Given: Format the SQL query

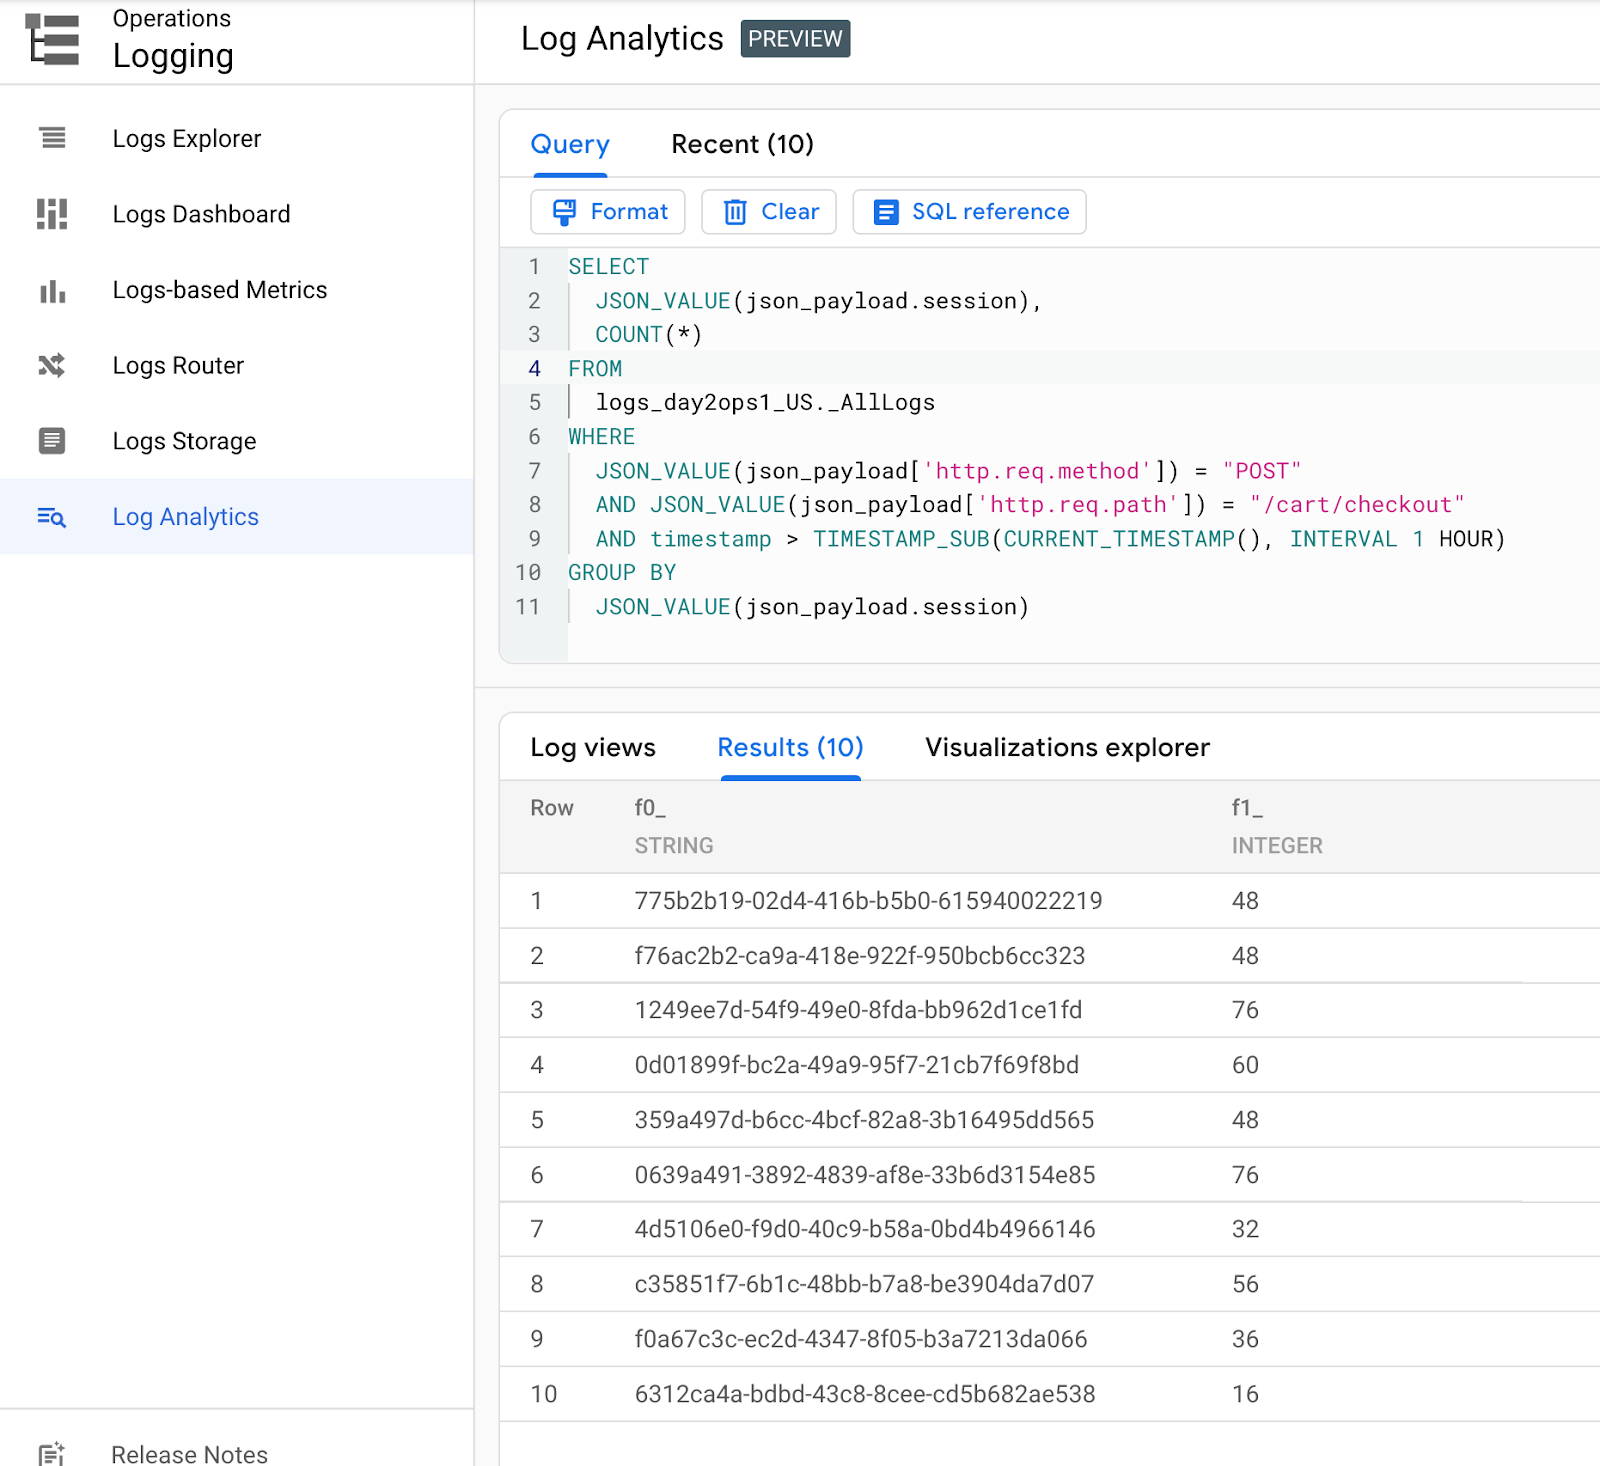Looking at the screenshot, I should pyautogui.click(x=608, y=212).
